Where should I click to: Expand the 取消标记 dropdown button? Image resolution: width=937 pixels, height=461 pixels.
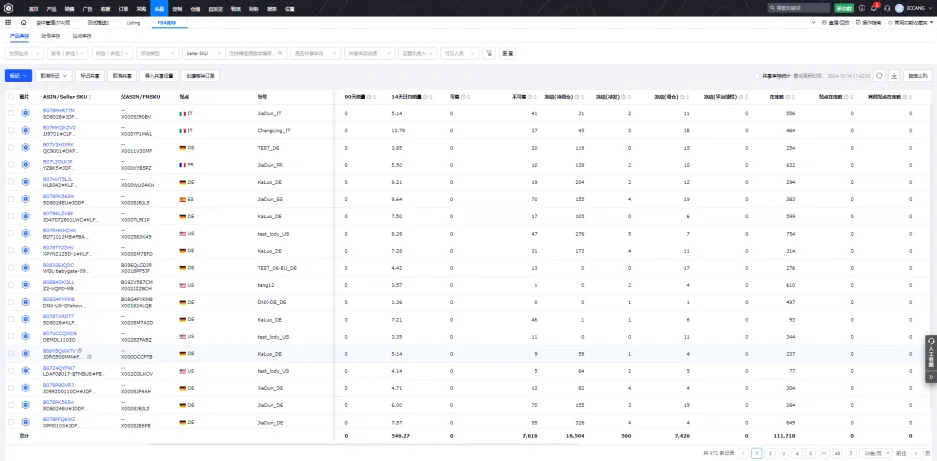[x=54, y=76]
